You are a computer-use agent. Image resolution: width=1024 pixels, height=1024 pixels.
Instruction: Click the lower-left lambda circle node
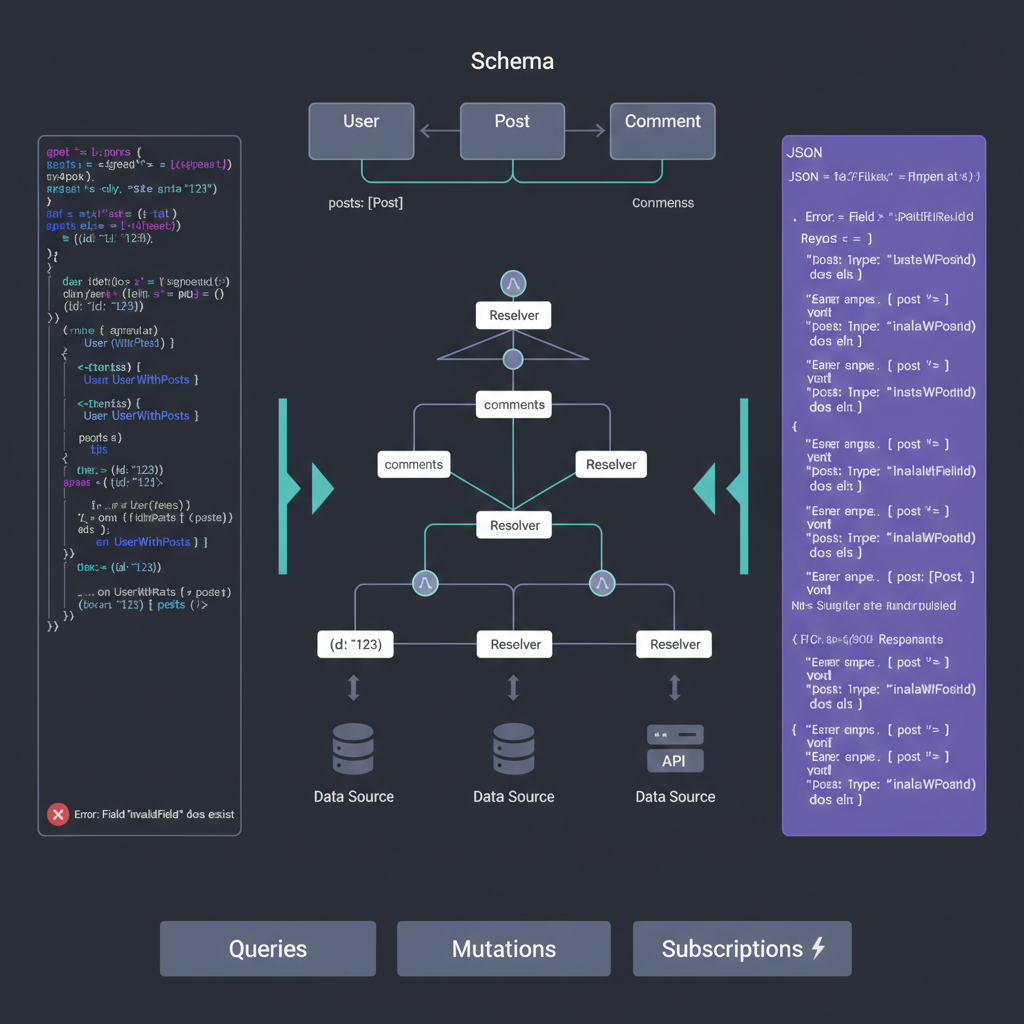tap(425, 582)
